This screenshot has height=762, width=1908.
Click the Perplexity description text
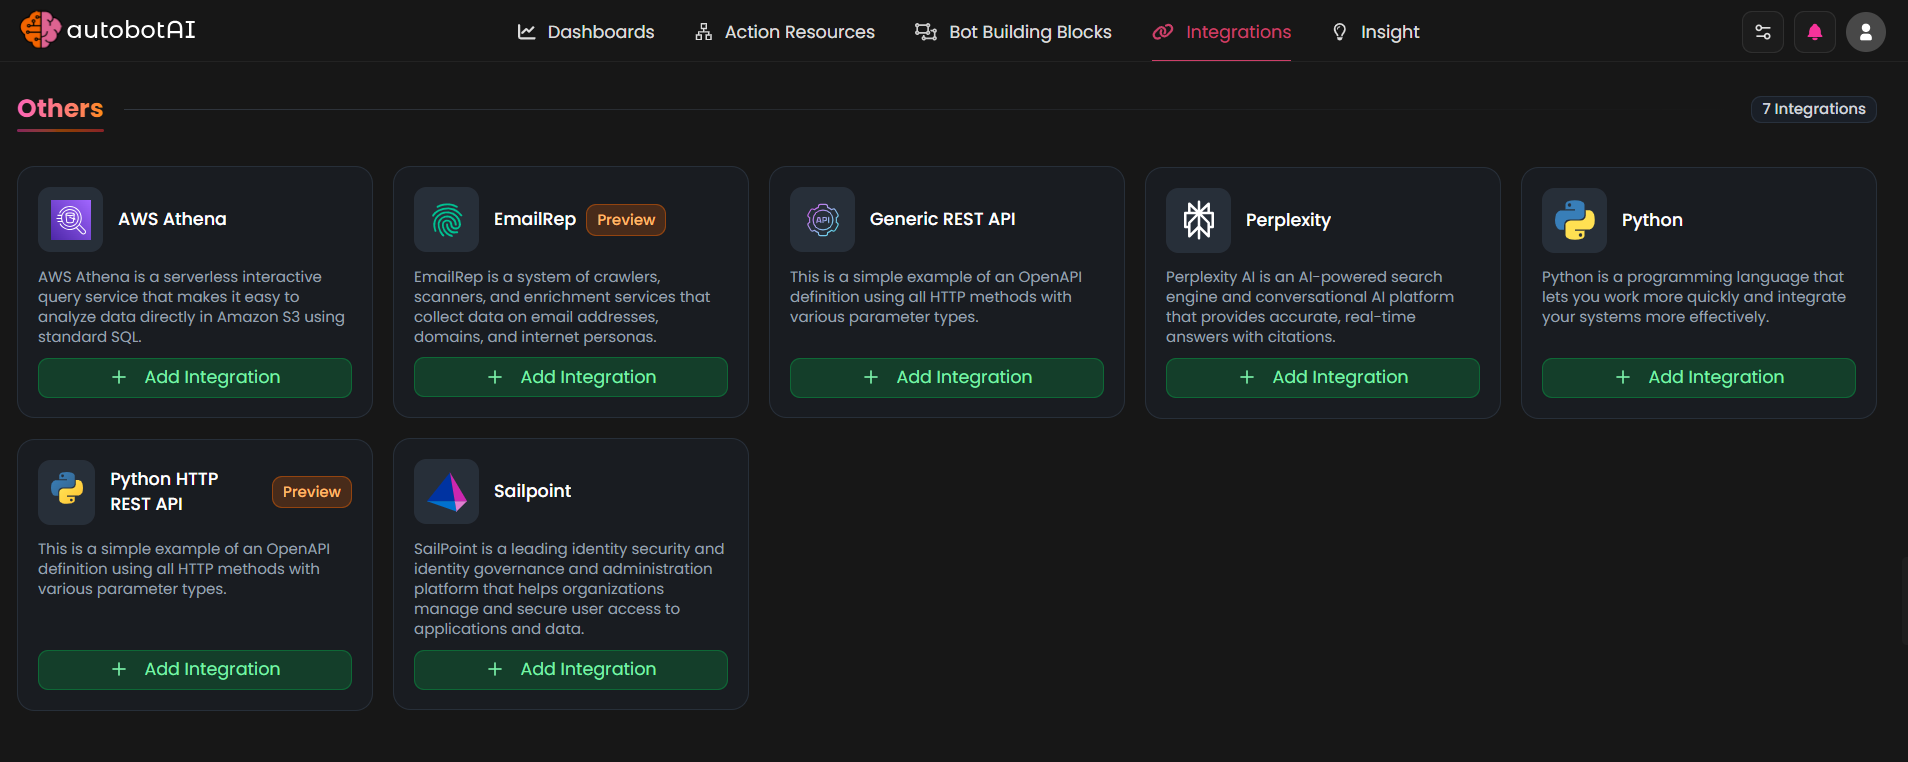click(x=1310, y=307)
